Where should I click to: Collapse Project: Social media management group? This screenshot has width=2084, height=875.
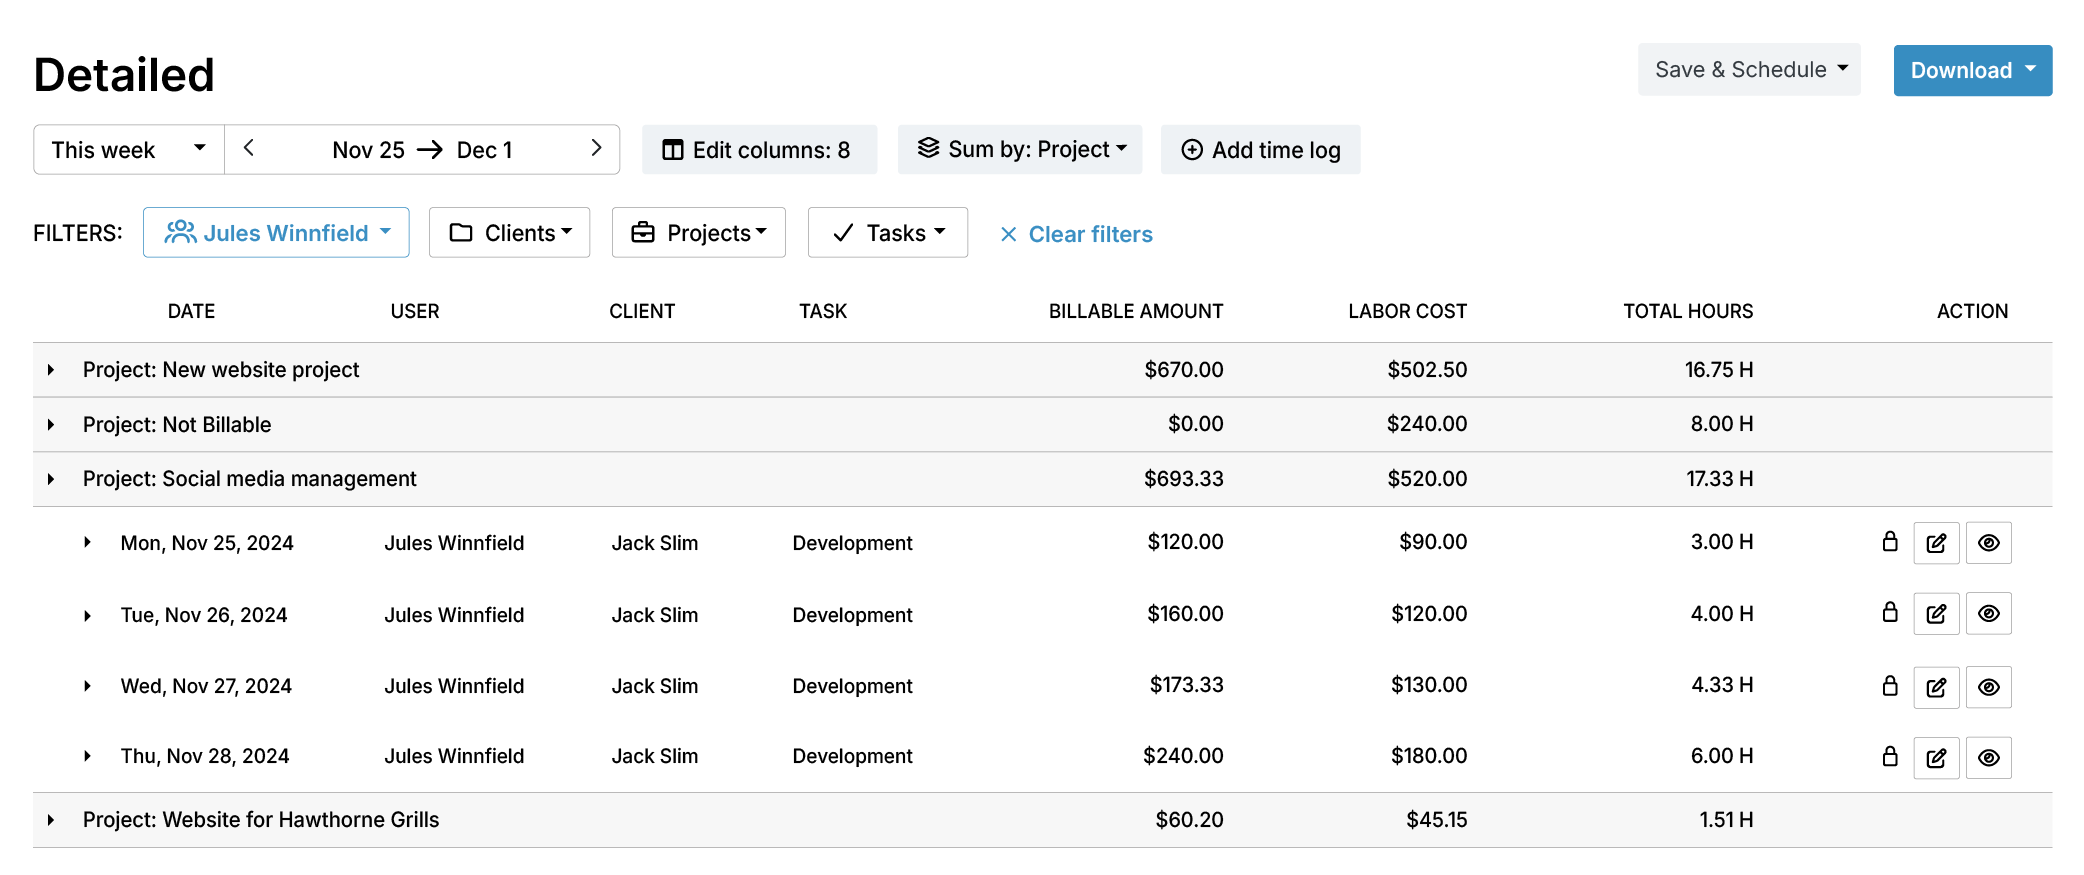51,479
